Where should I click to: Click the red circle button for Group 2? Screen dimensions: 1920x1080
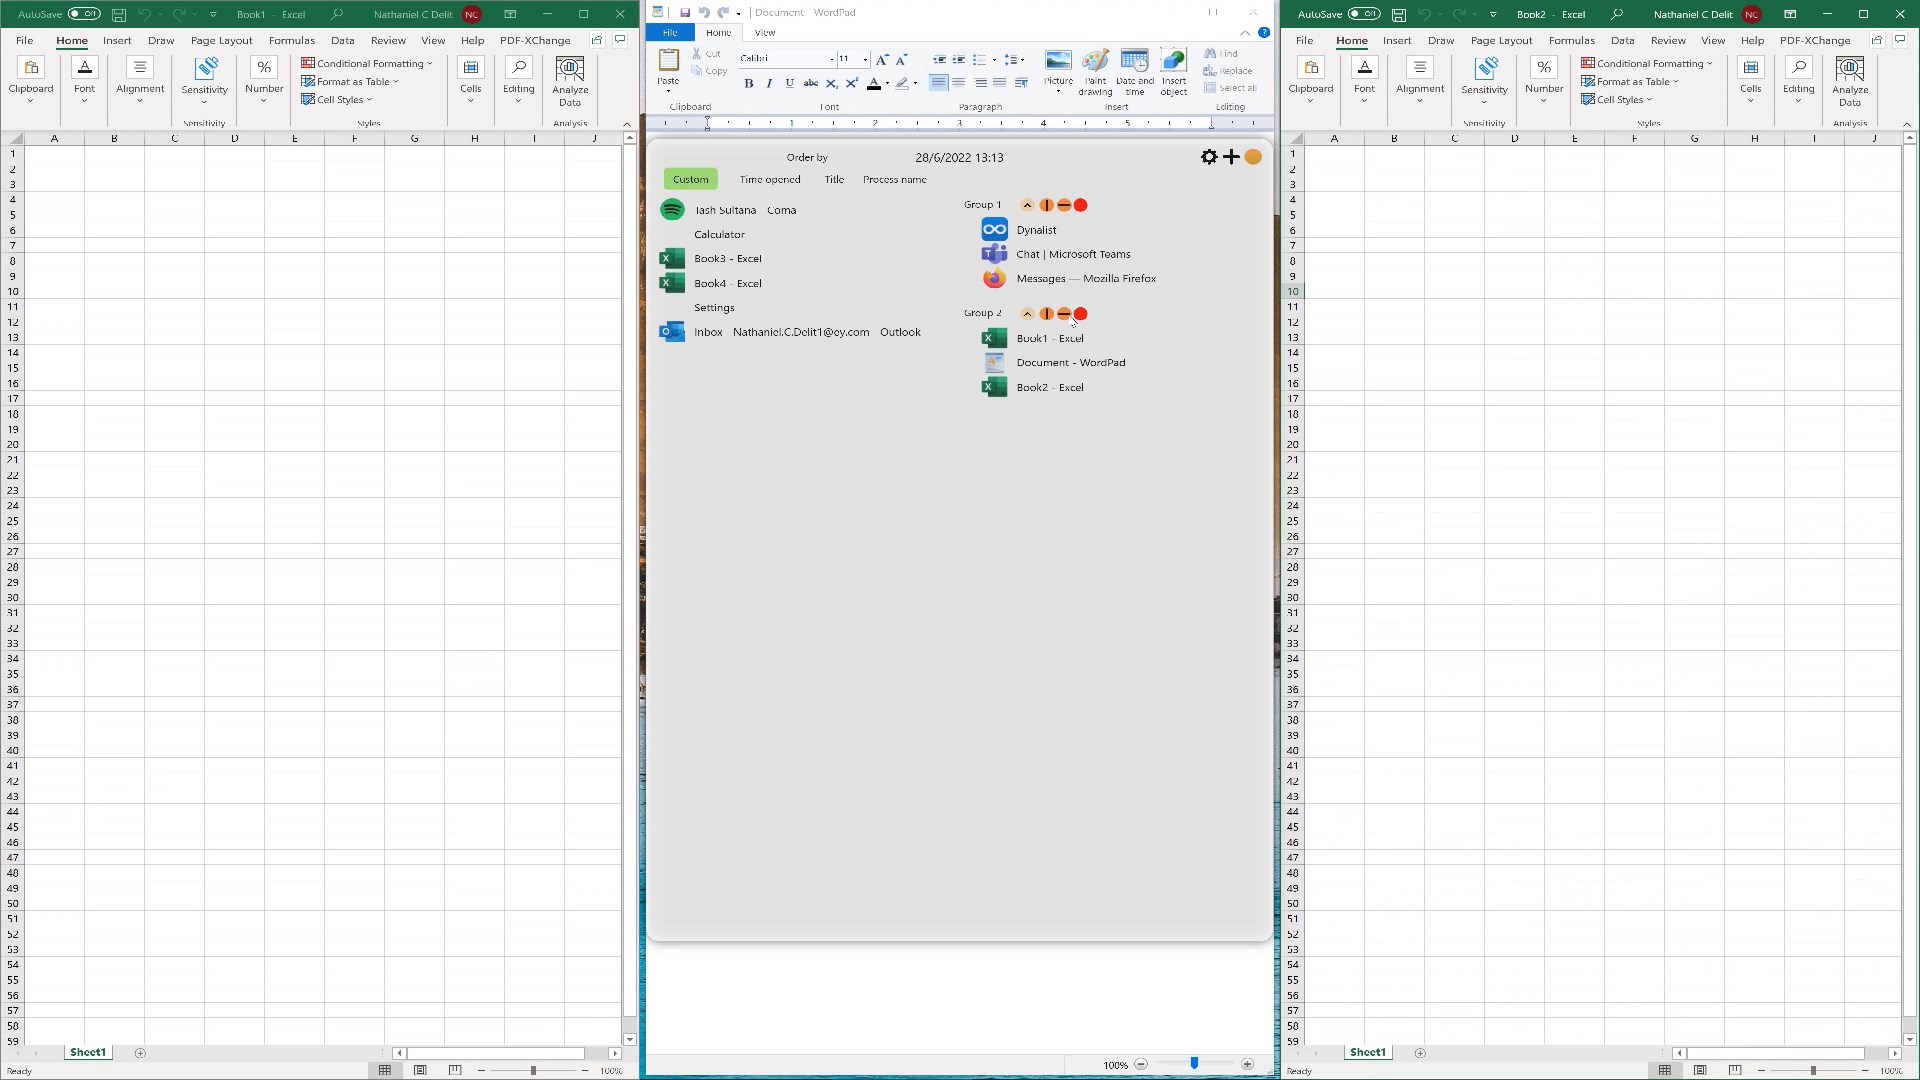pyautogui.click(x=1081, y=314)
